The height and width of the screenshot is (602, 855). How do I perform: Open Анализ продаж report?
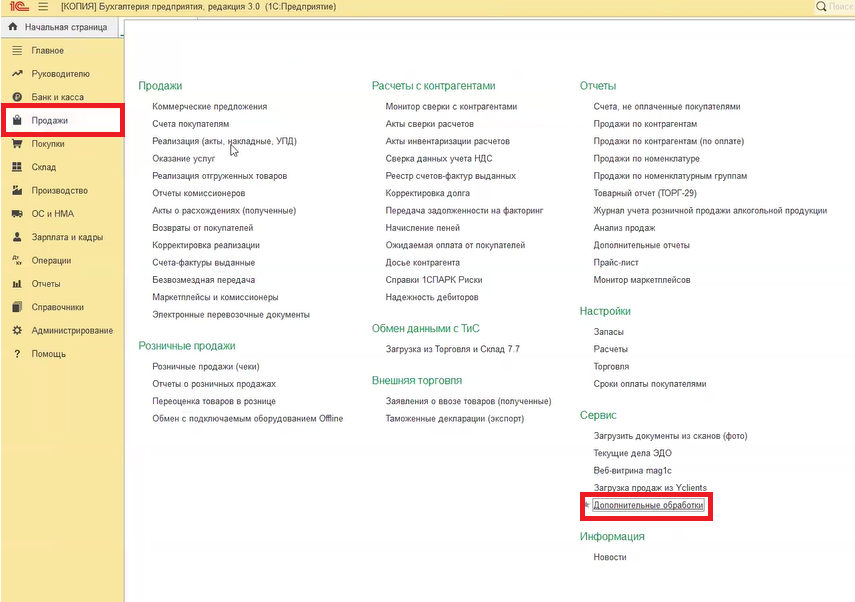[624, 228]
